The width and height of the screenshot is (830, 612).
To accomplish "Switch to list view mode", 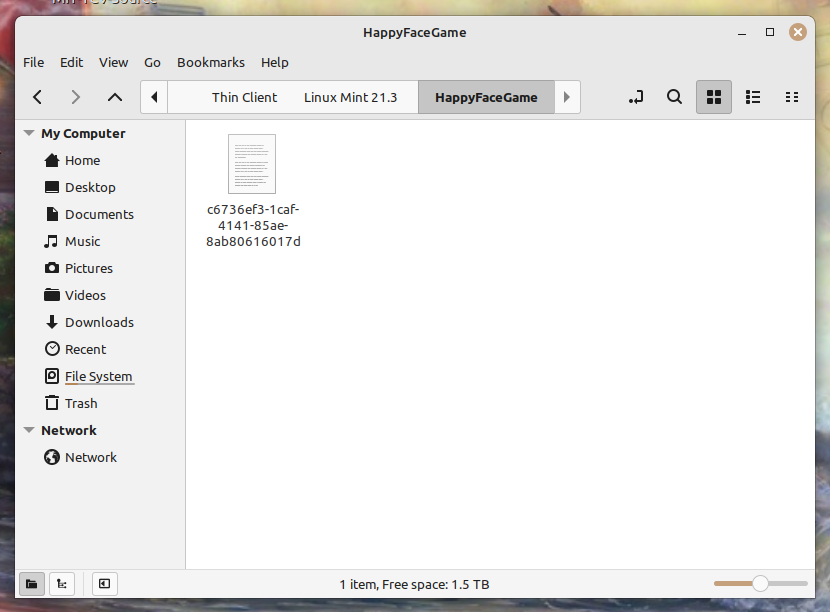I will [753, 97].
